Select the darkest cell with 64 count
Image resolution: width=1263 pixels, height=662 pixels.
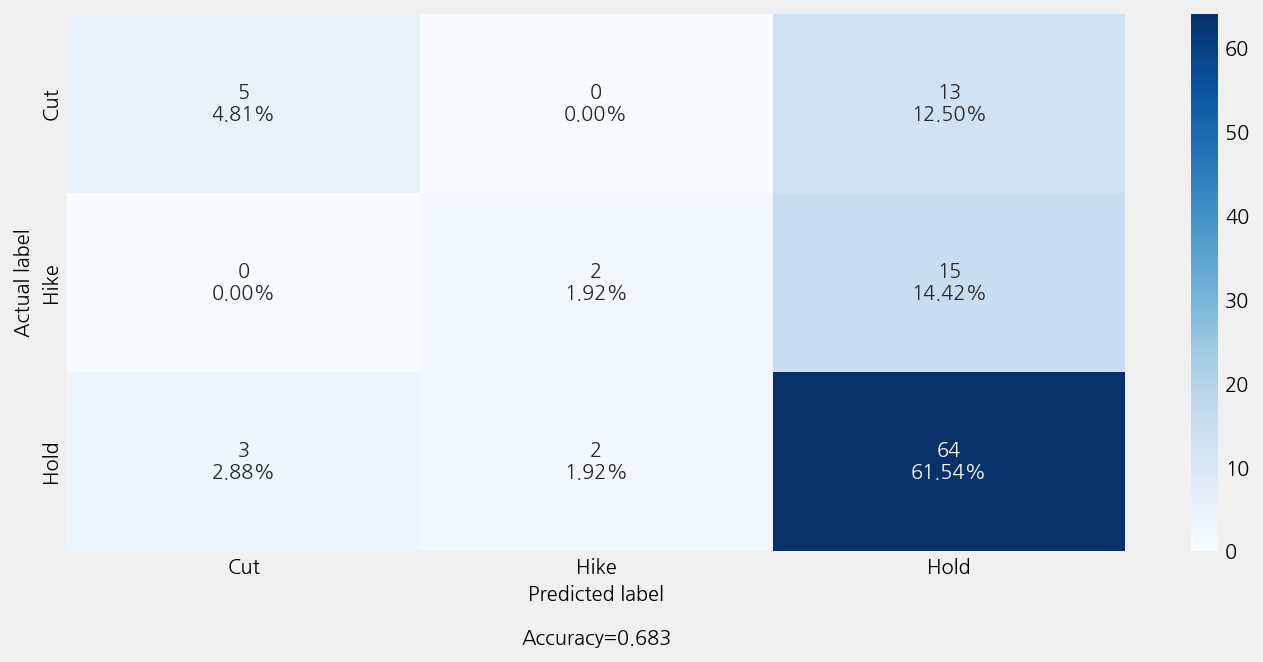[949, 461]
